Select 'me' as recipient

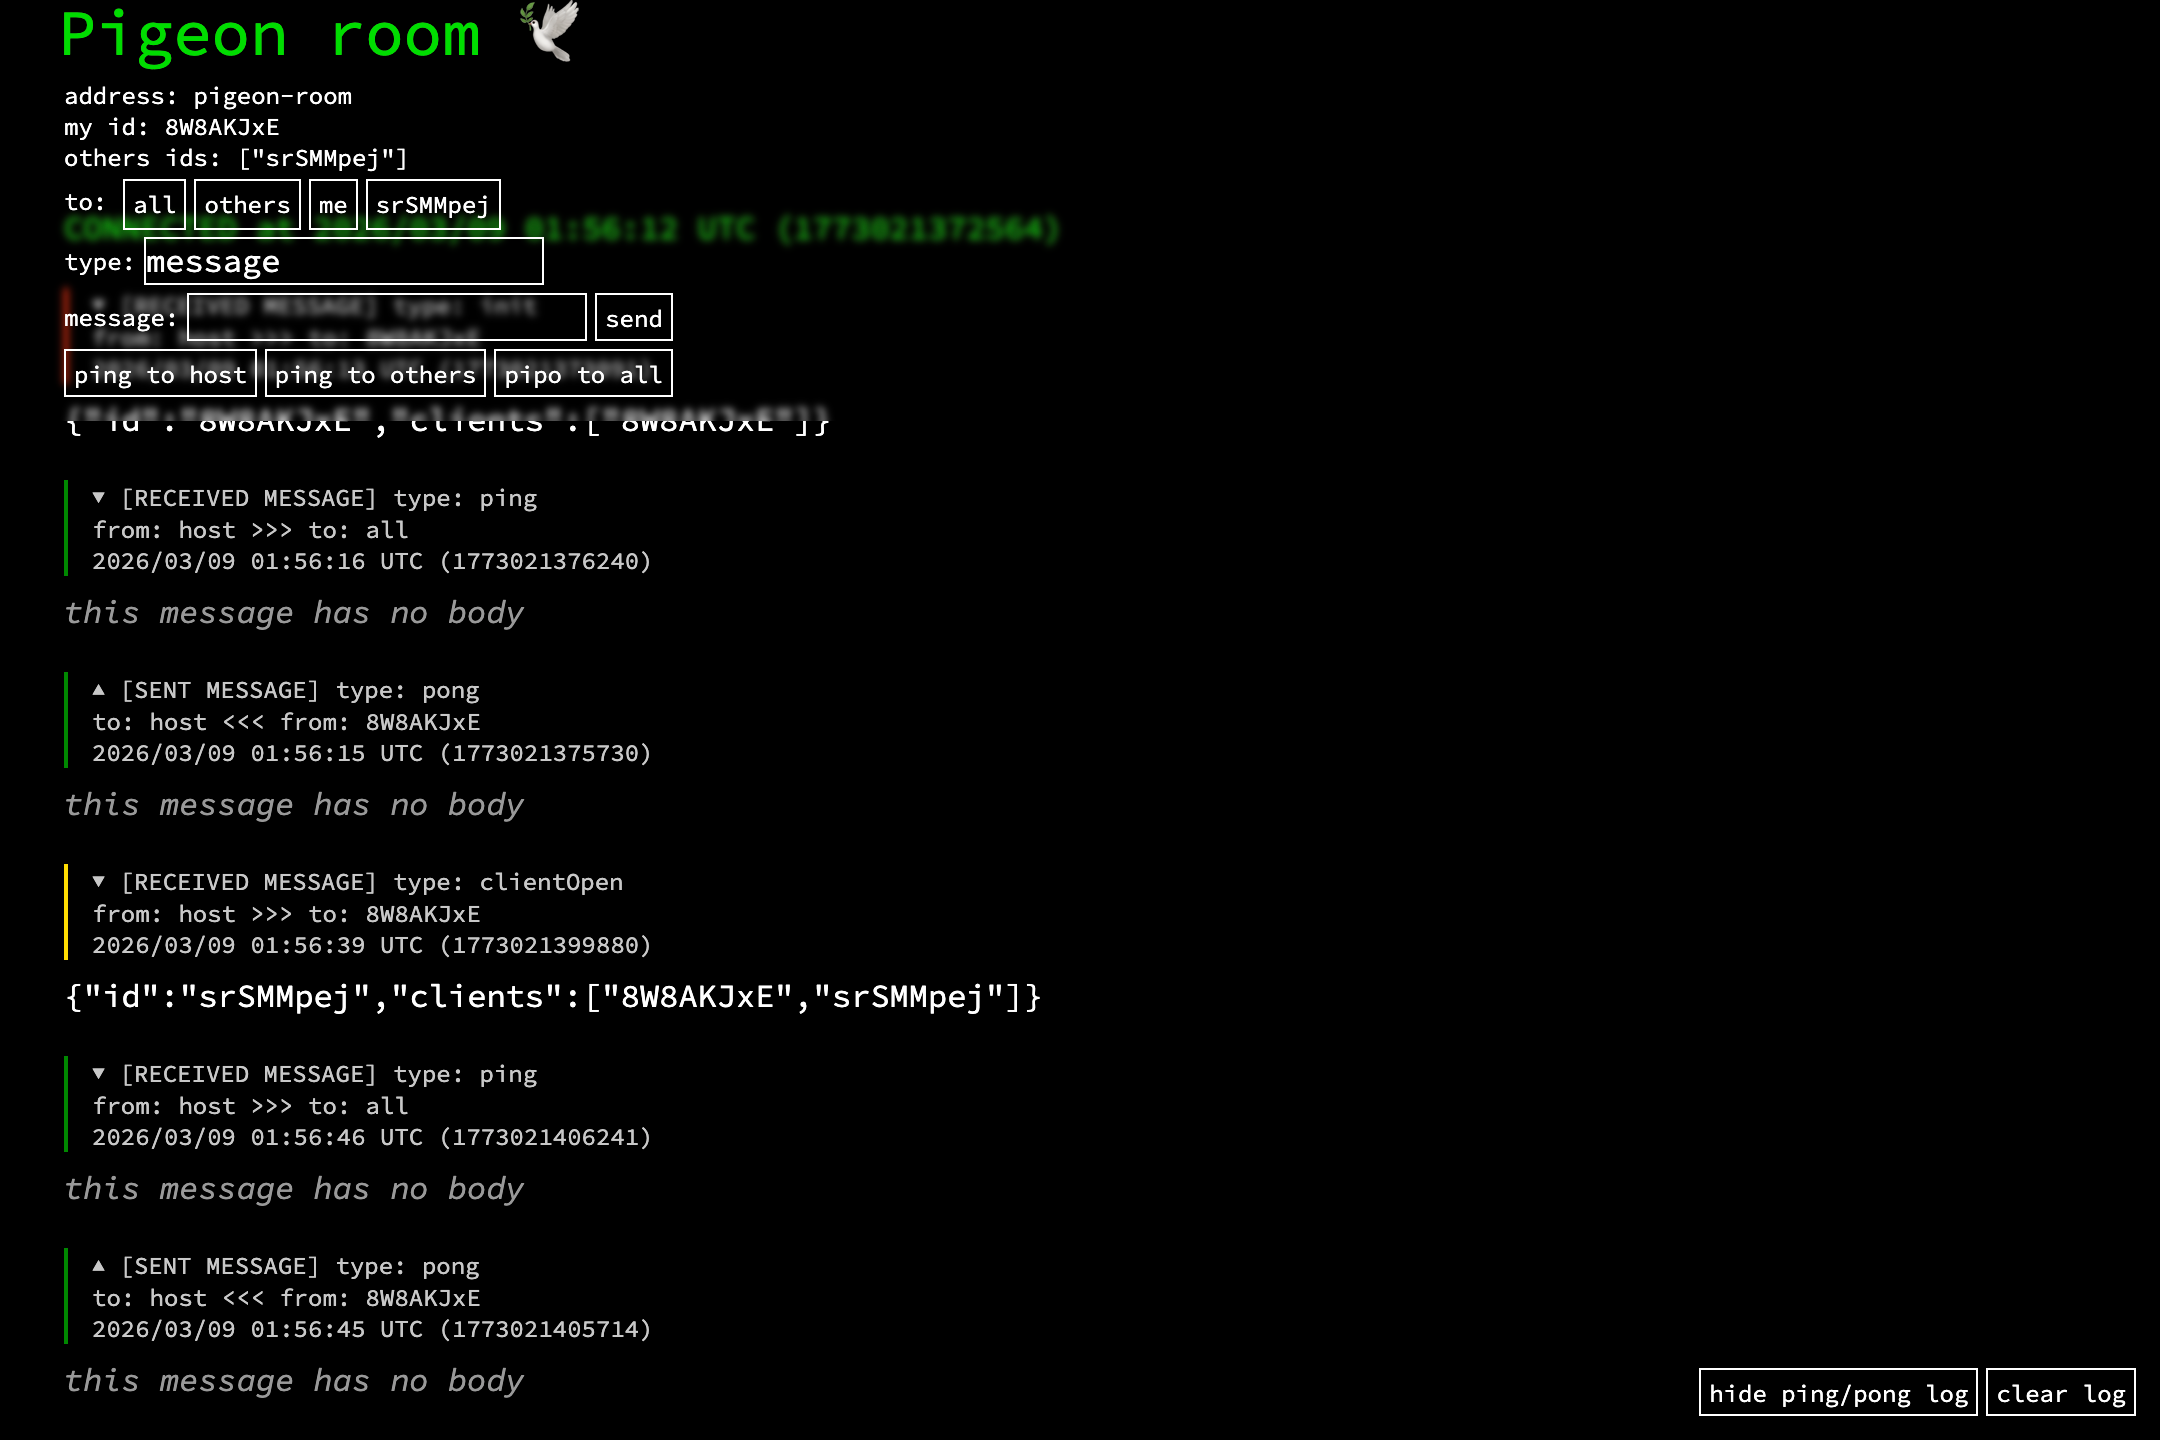tap(333, 205)
